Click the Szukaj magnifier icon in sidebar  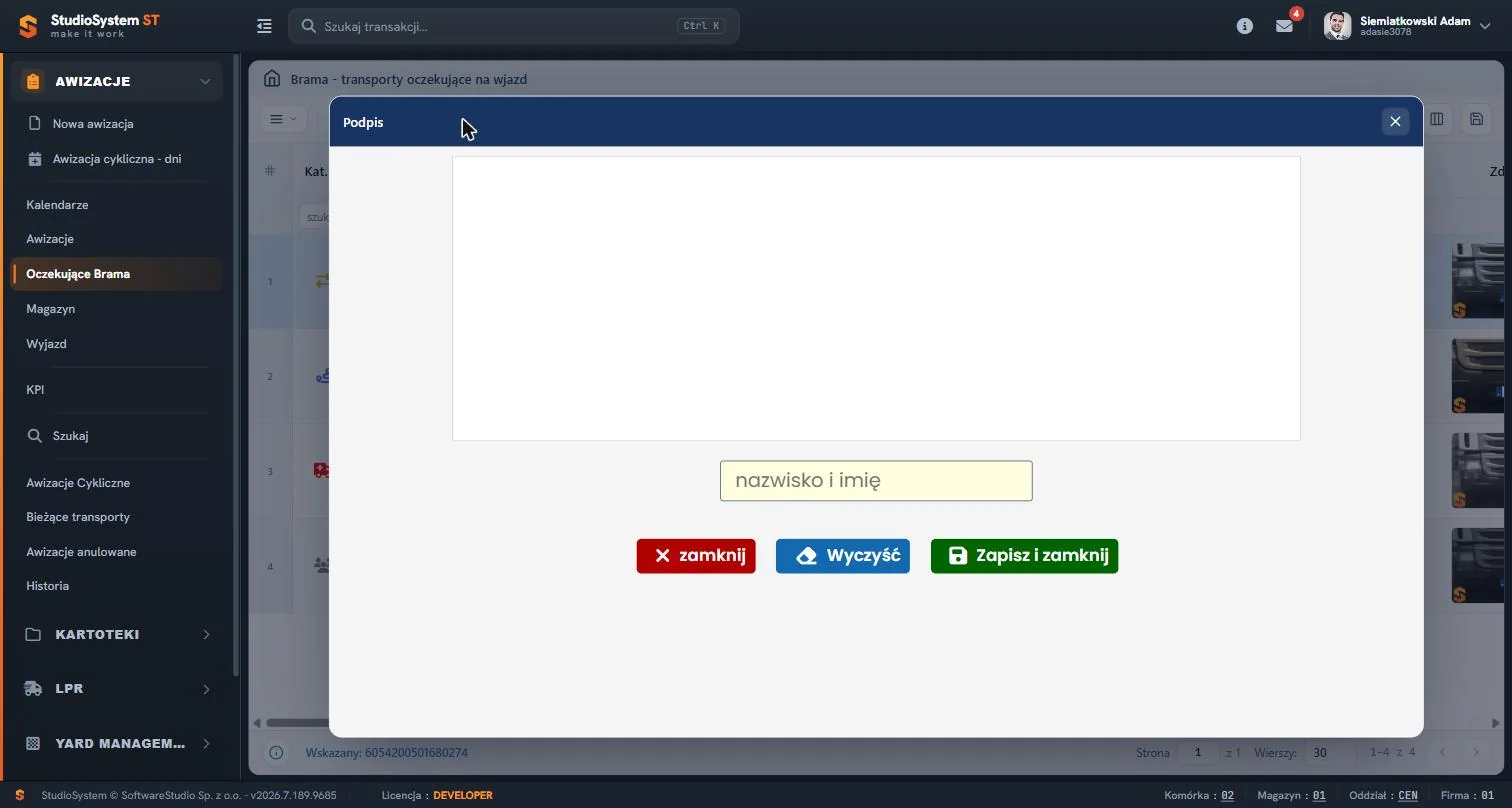(35, 436)
